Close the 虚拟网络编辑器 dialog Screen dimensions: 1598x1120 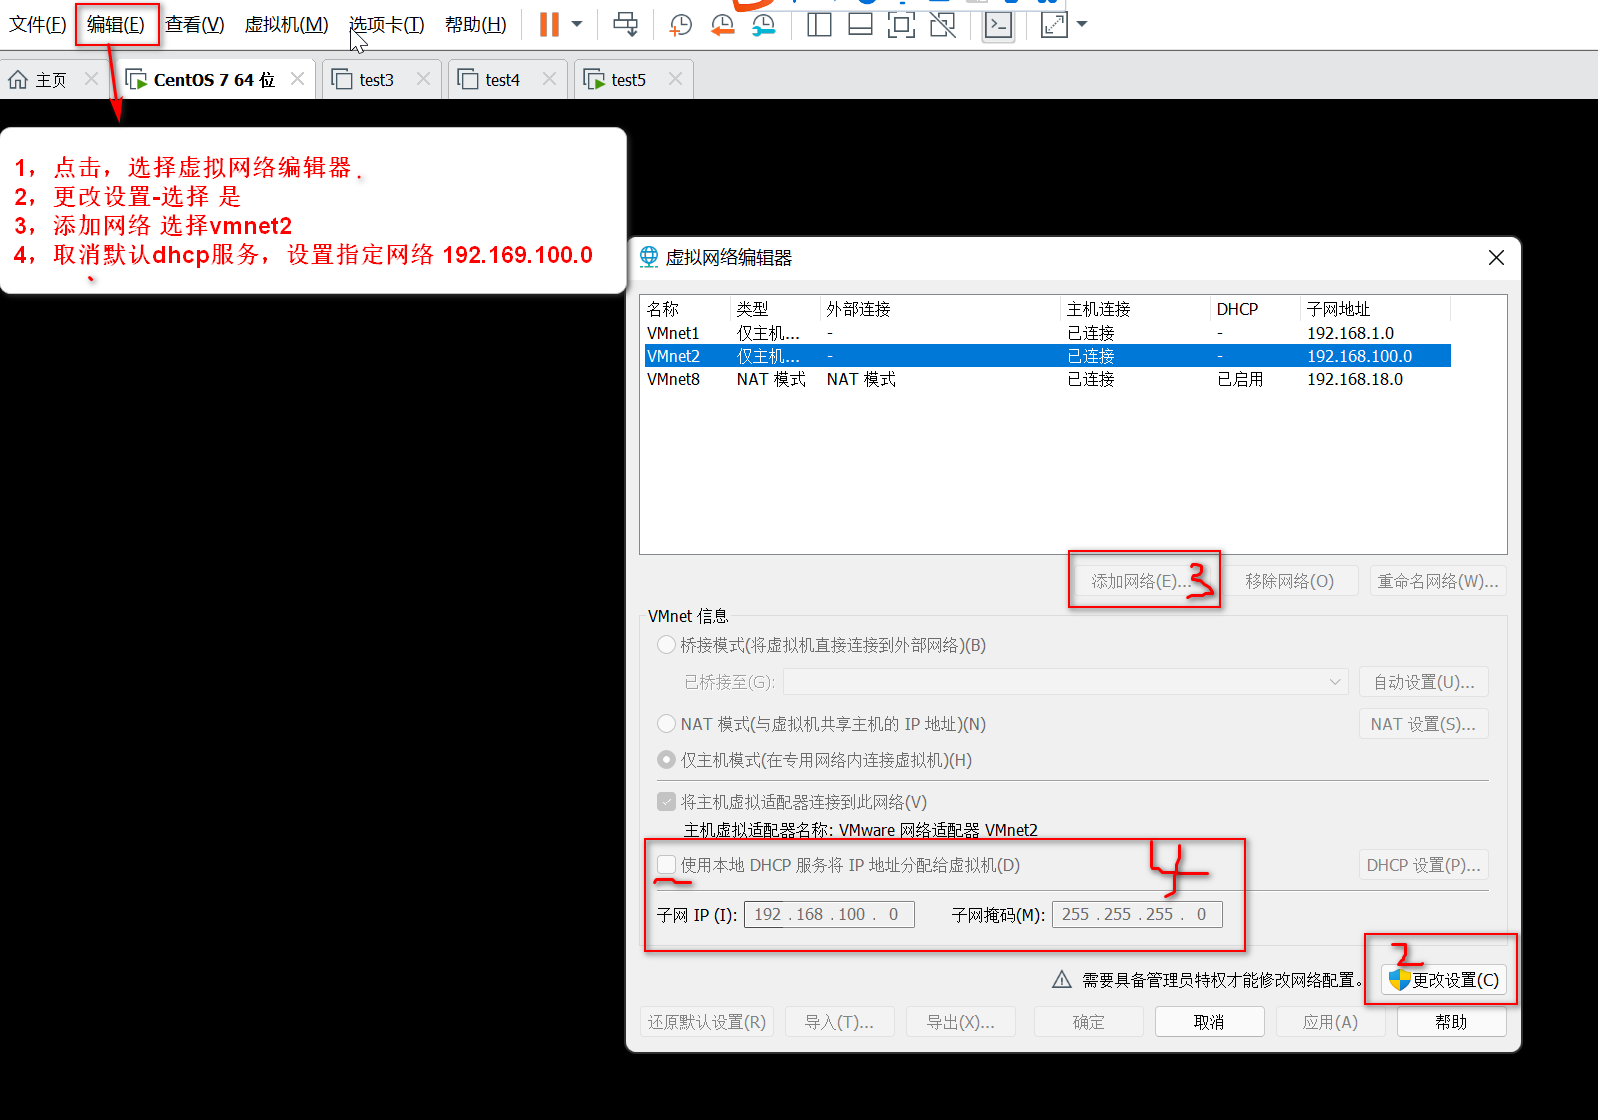1496,257
